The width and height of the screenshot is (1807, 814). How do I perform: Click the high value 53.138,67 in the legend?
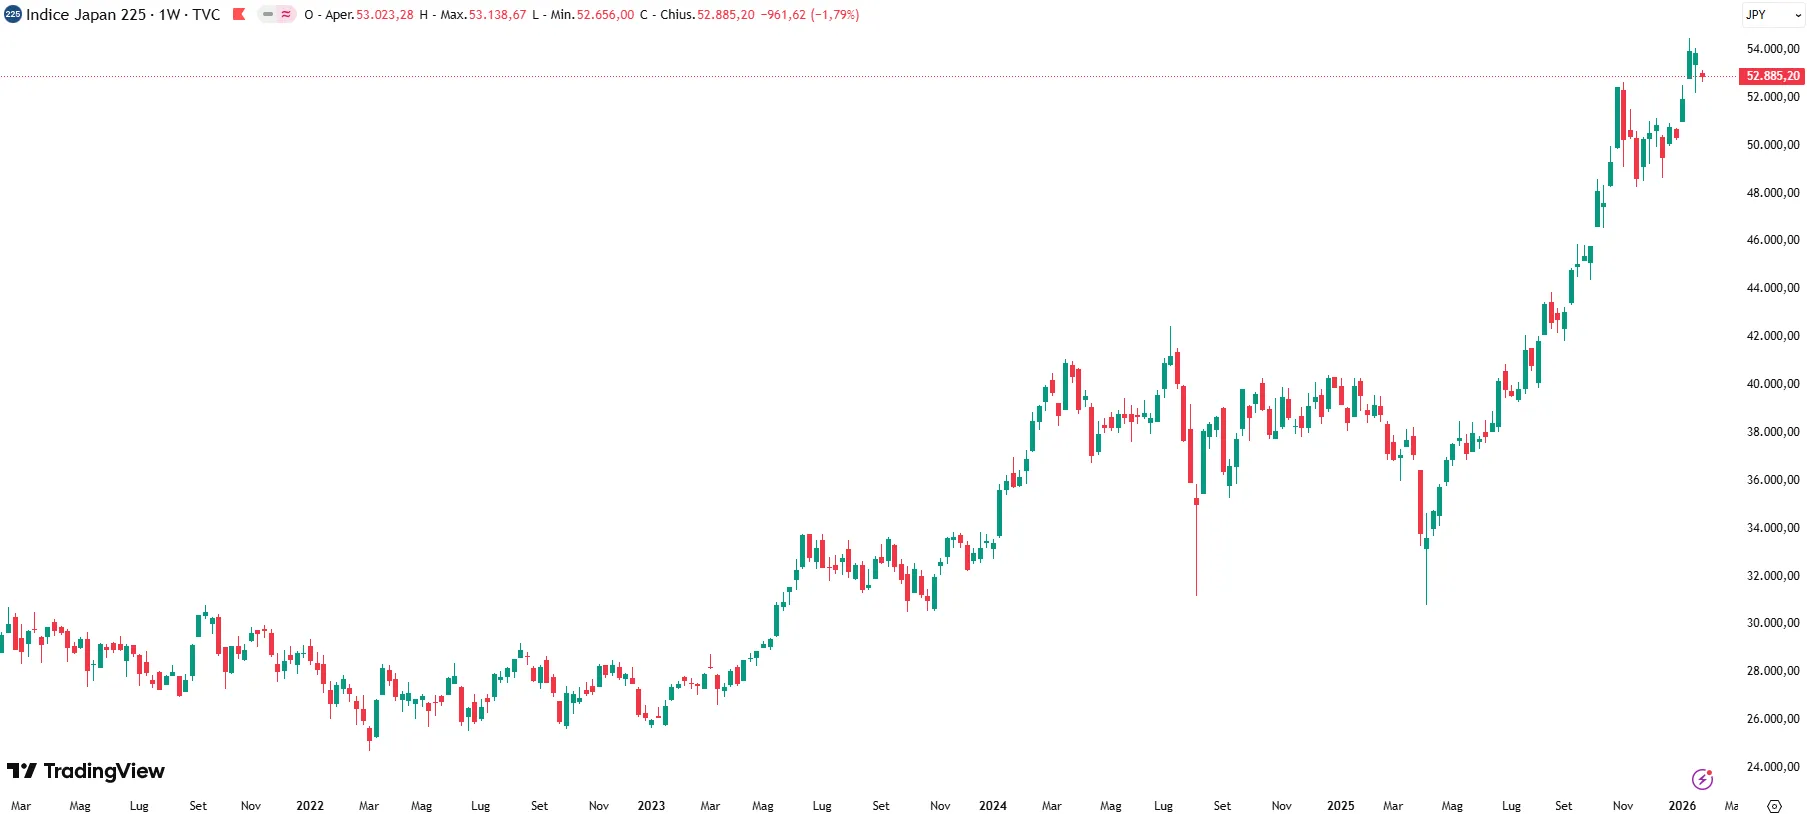coord(497,15)
